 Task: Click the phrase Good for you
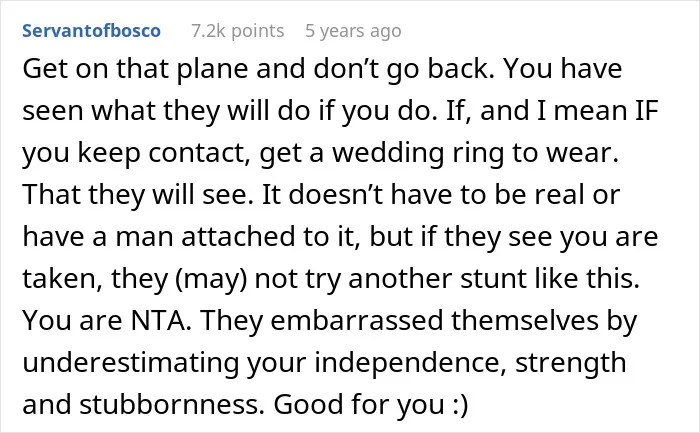pos(359,404)
